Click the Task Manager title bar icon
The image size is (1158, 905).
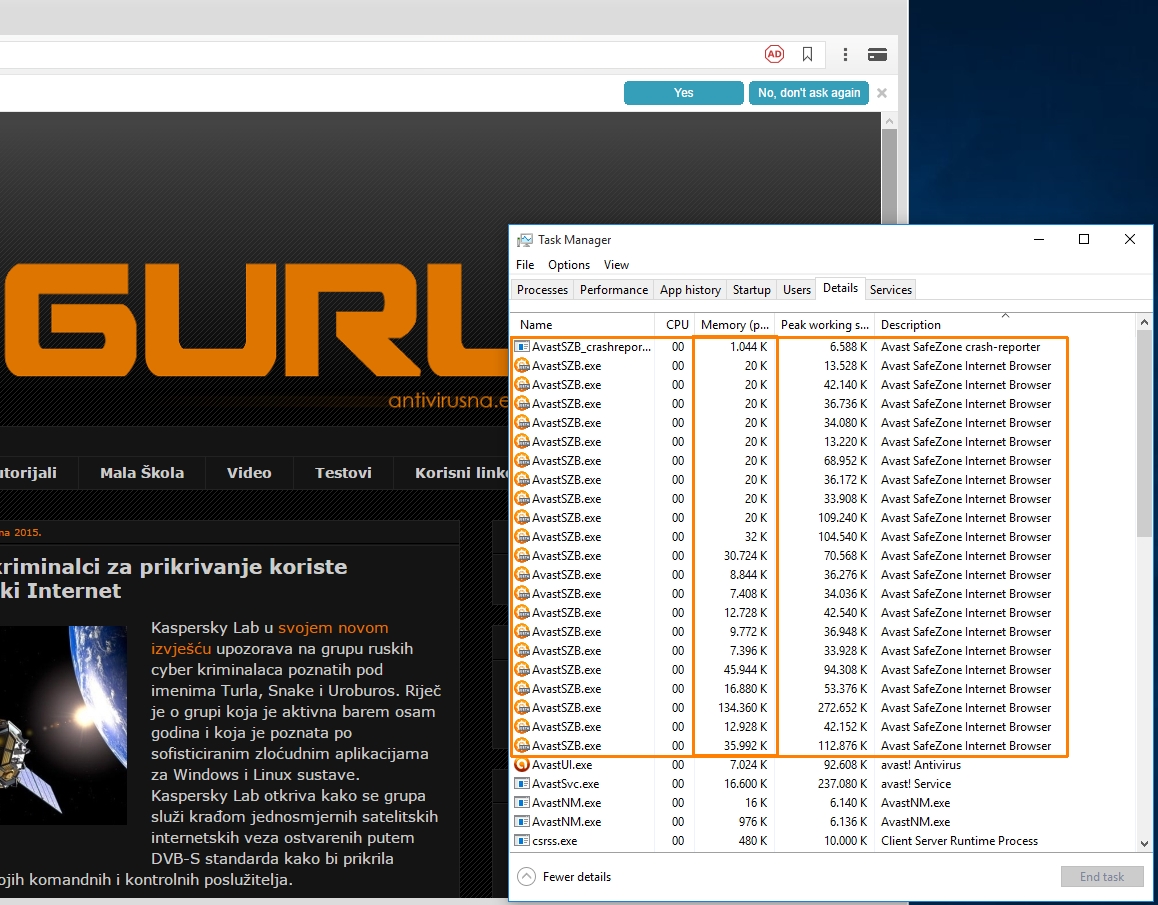[525, 240]
